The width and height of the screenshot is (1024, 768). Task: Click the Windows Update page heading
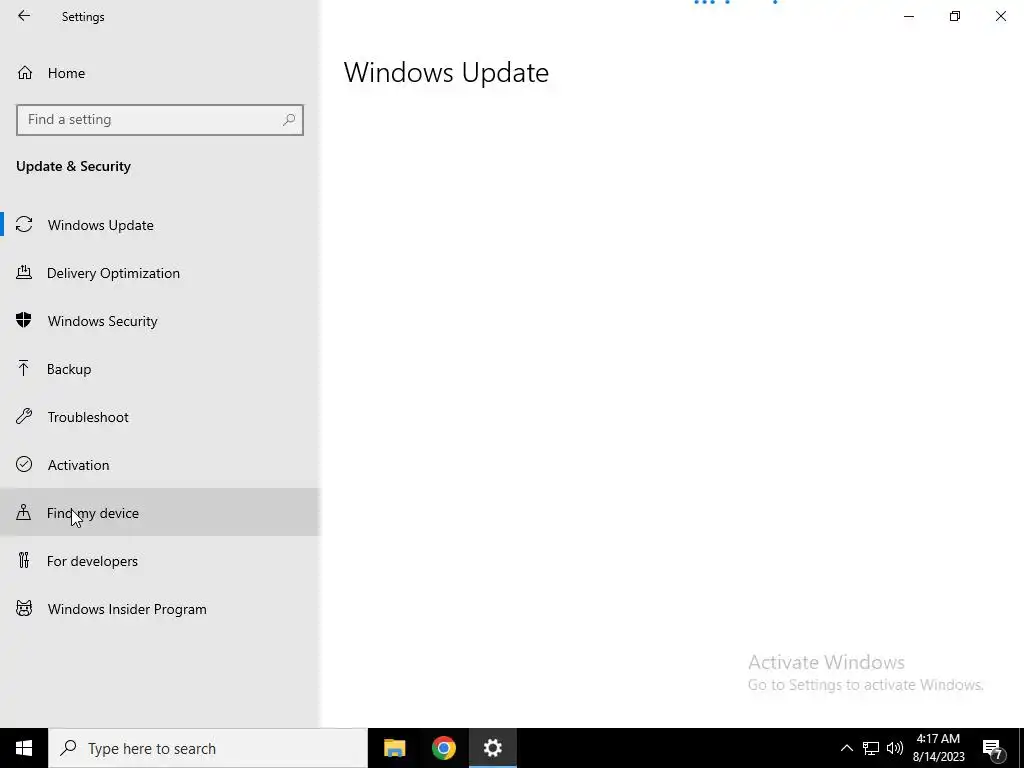(446, 72)
